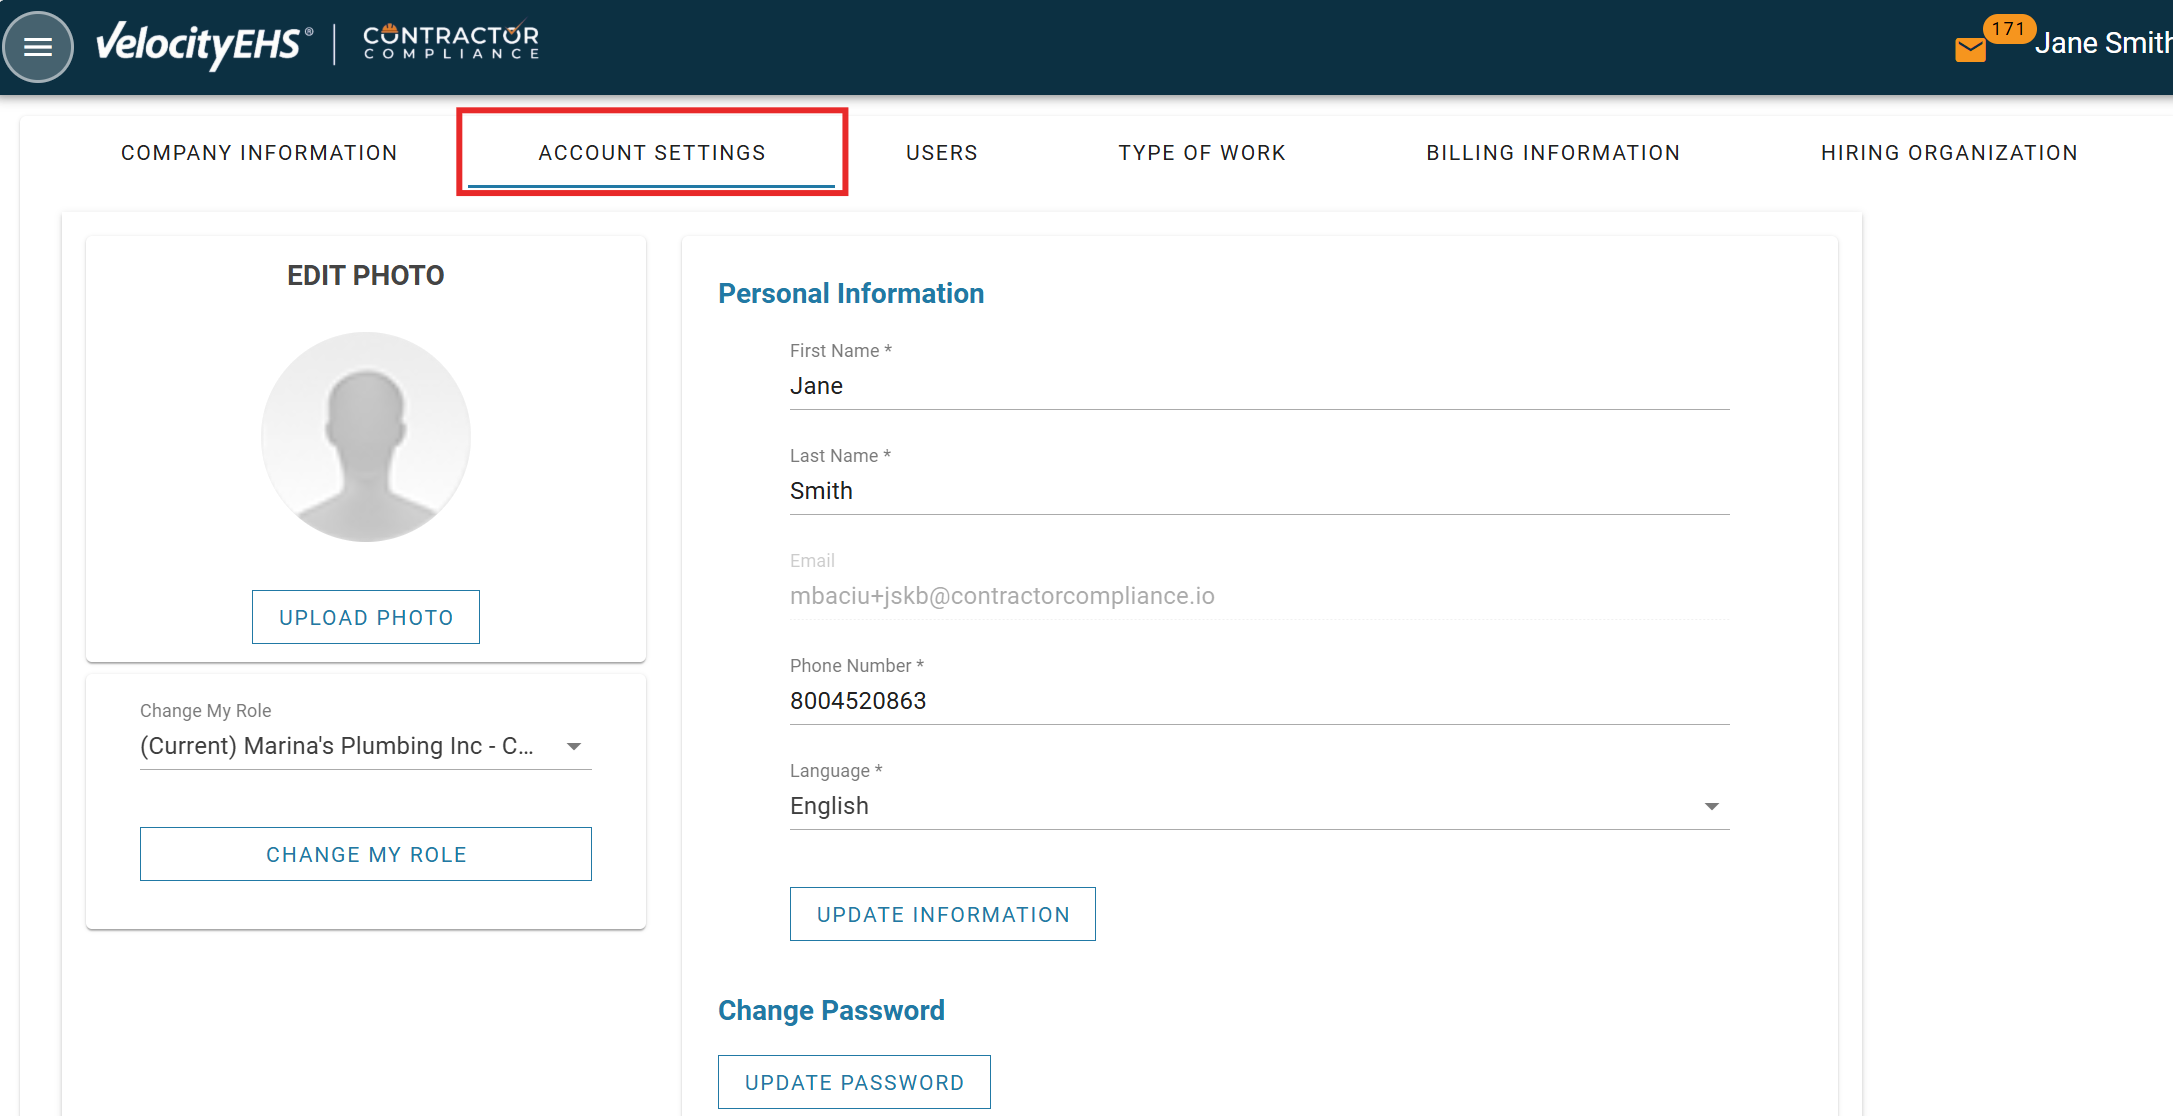Click the Change My Role button

(366, 854)
